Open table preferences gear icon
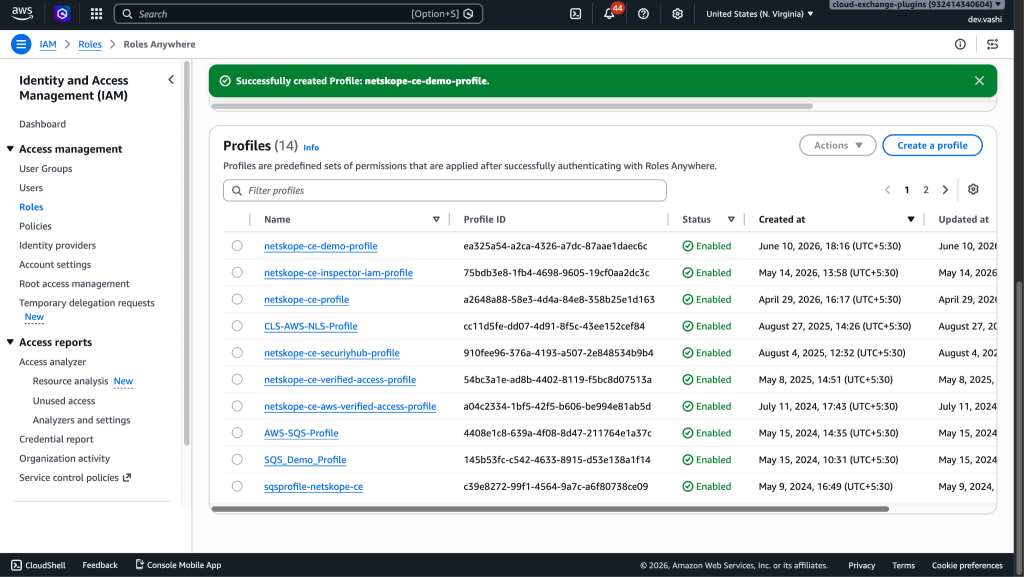1024x577 pixels. click(973, 189)
